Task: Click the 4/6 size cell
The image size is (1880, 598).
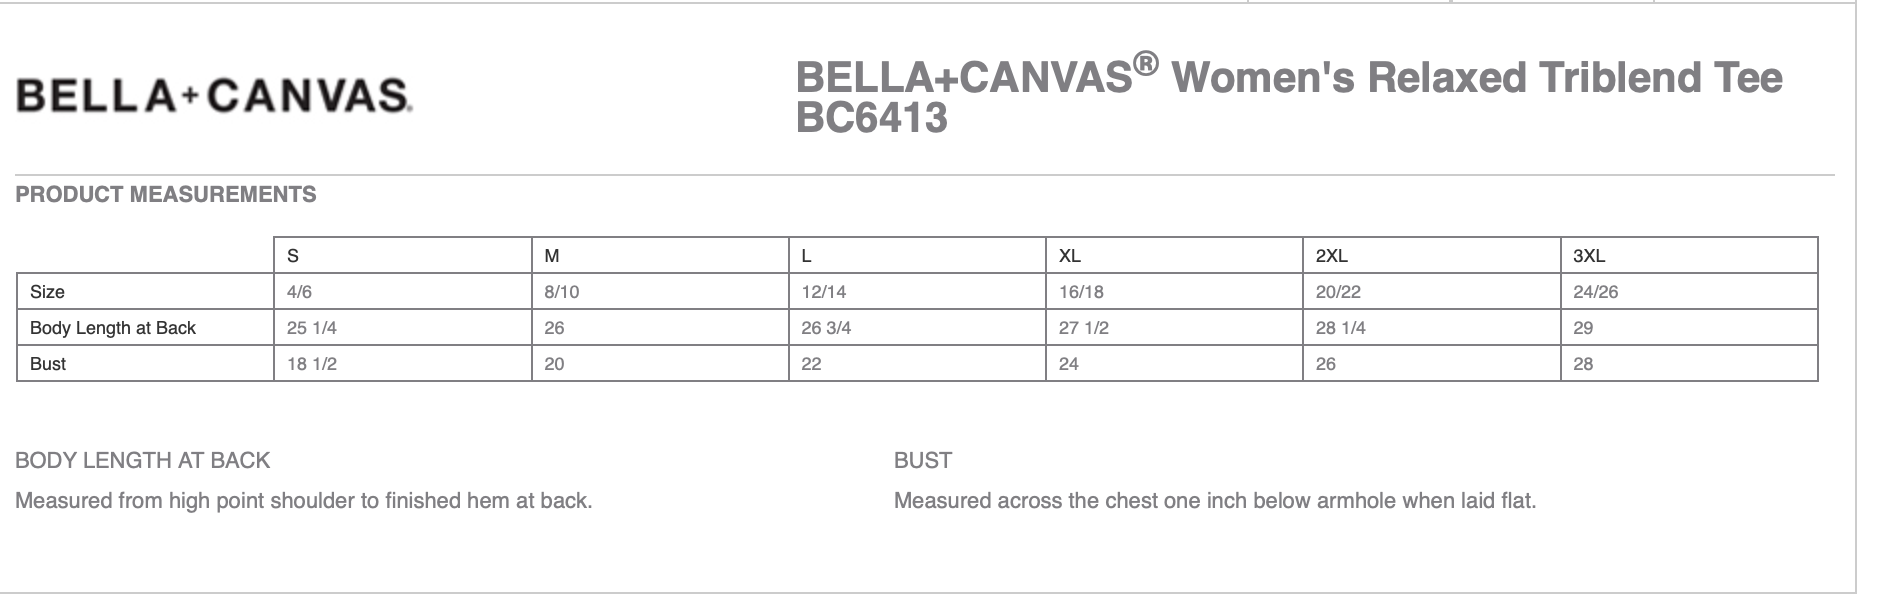Action: [299, 292]
